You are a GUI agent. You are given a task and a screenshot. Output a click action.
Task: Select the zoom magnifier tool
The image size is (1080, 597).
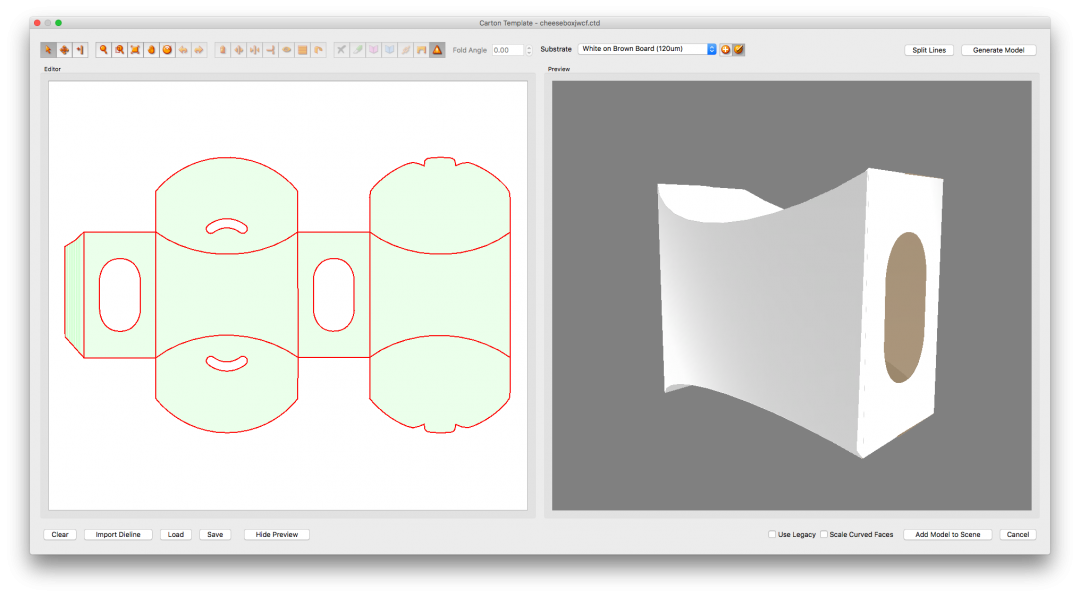point(102,49)
